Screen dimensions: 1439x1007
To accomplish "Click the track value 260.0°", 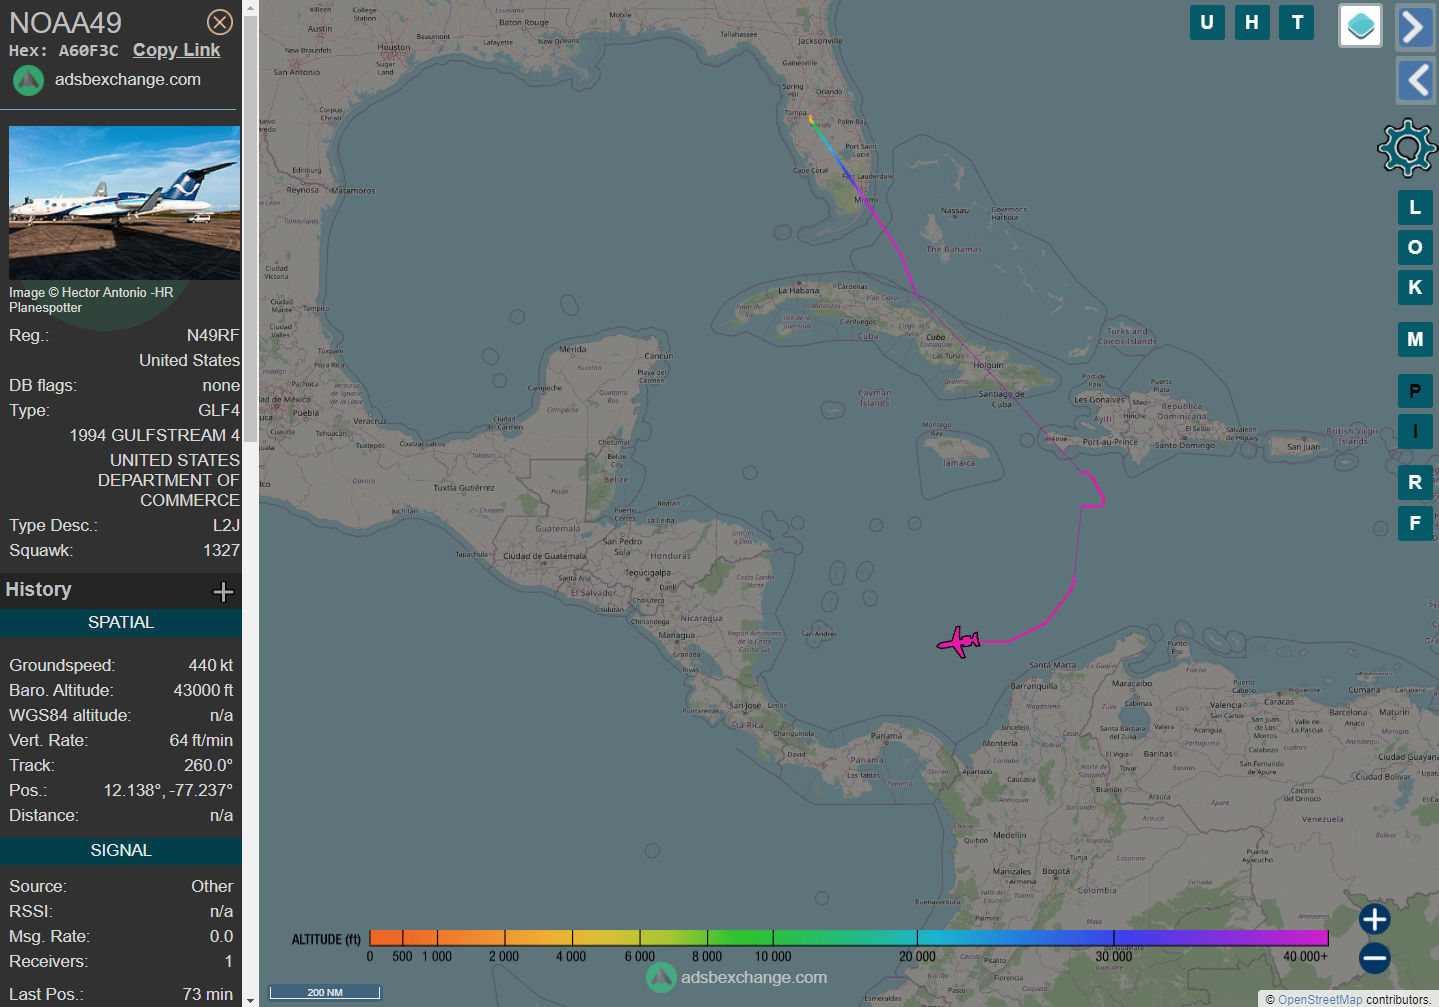I will (208, 765).
